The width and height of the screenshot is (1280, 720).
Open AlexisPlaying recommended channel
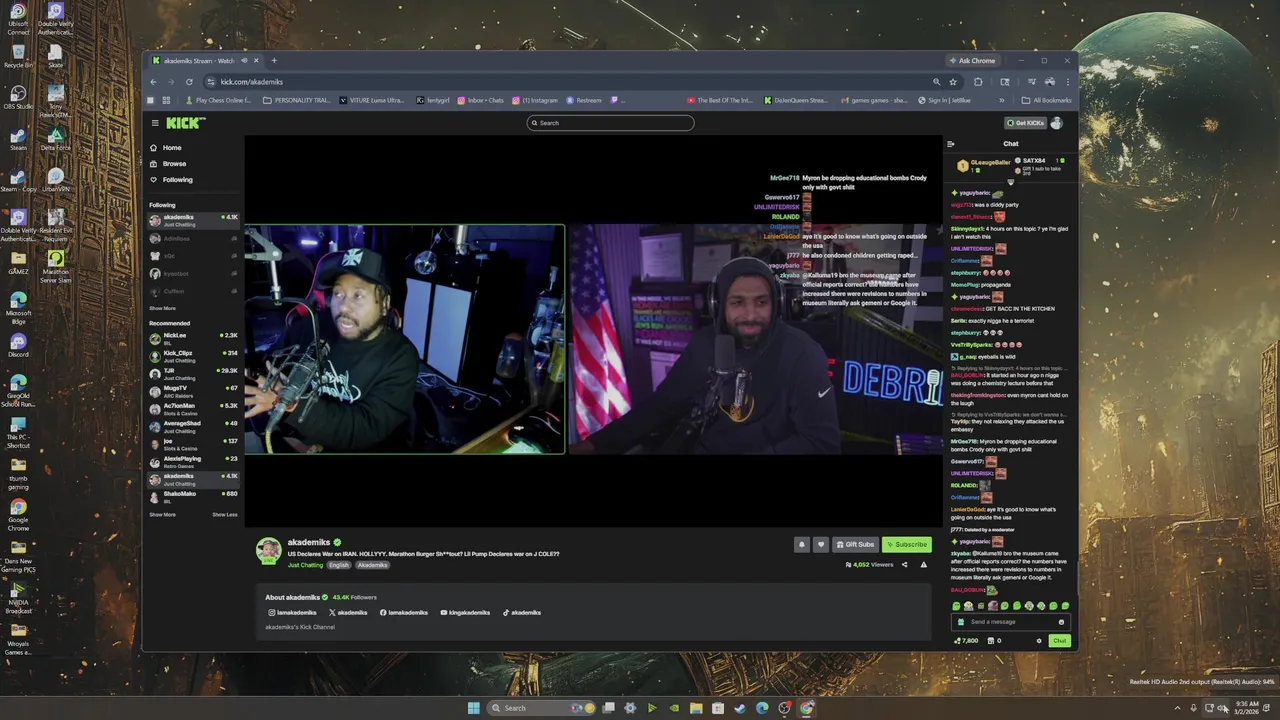coord(193,461)
